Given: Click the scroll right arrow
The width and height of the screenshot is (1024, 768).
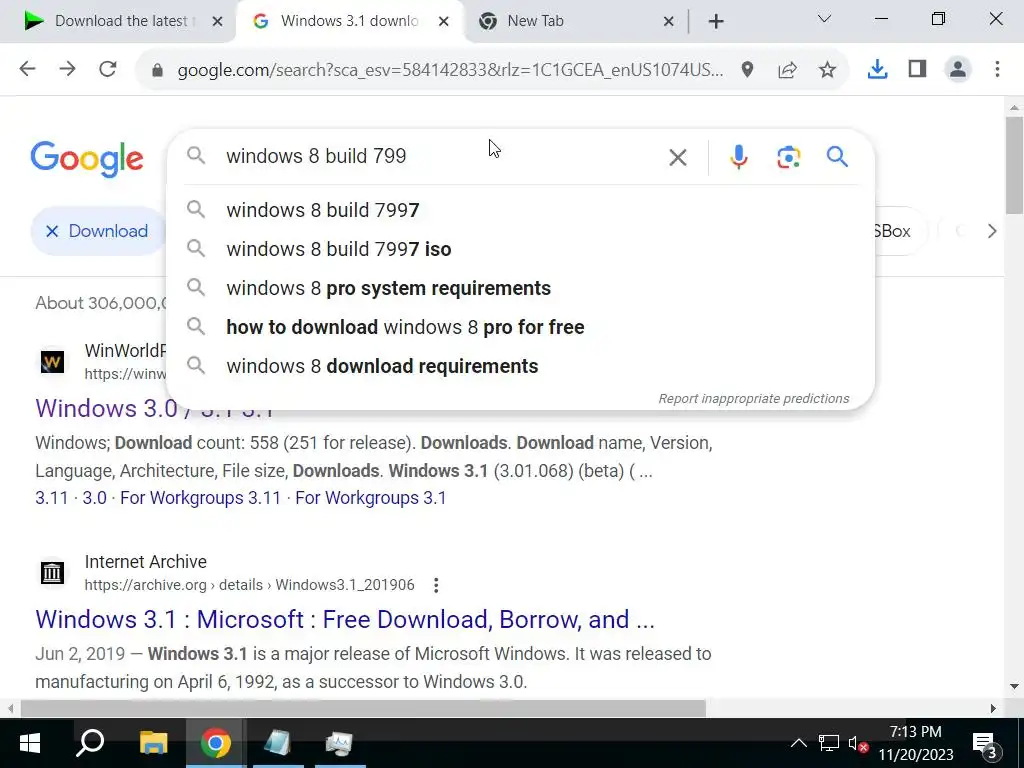Looking at the screenshot, I should point(993,709).
